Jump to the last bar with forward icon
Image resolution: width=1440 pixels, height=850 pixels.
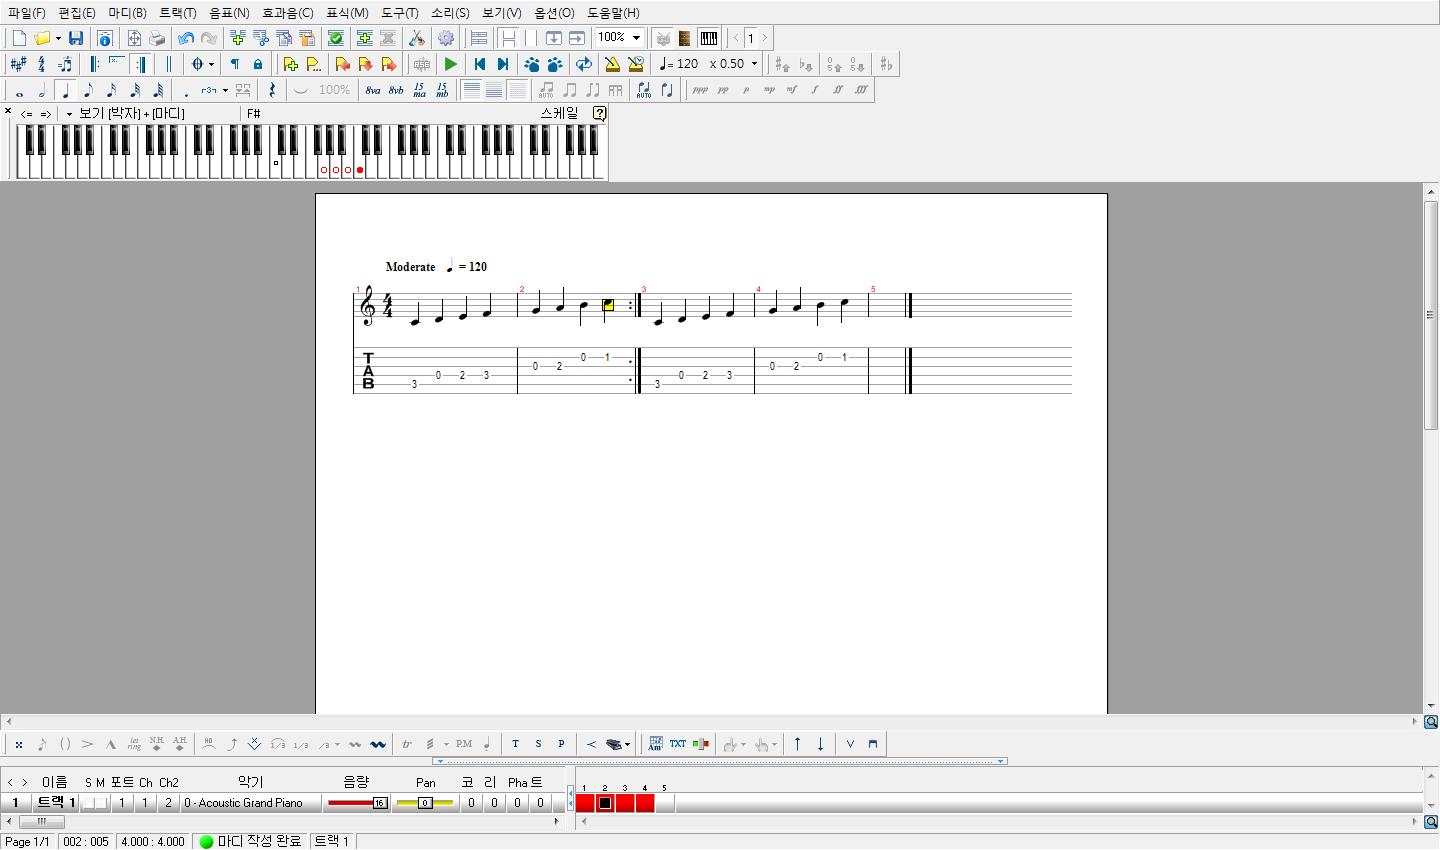[503, 64]
